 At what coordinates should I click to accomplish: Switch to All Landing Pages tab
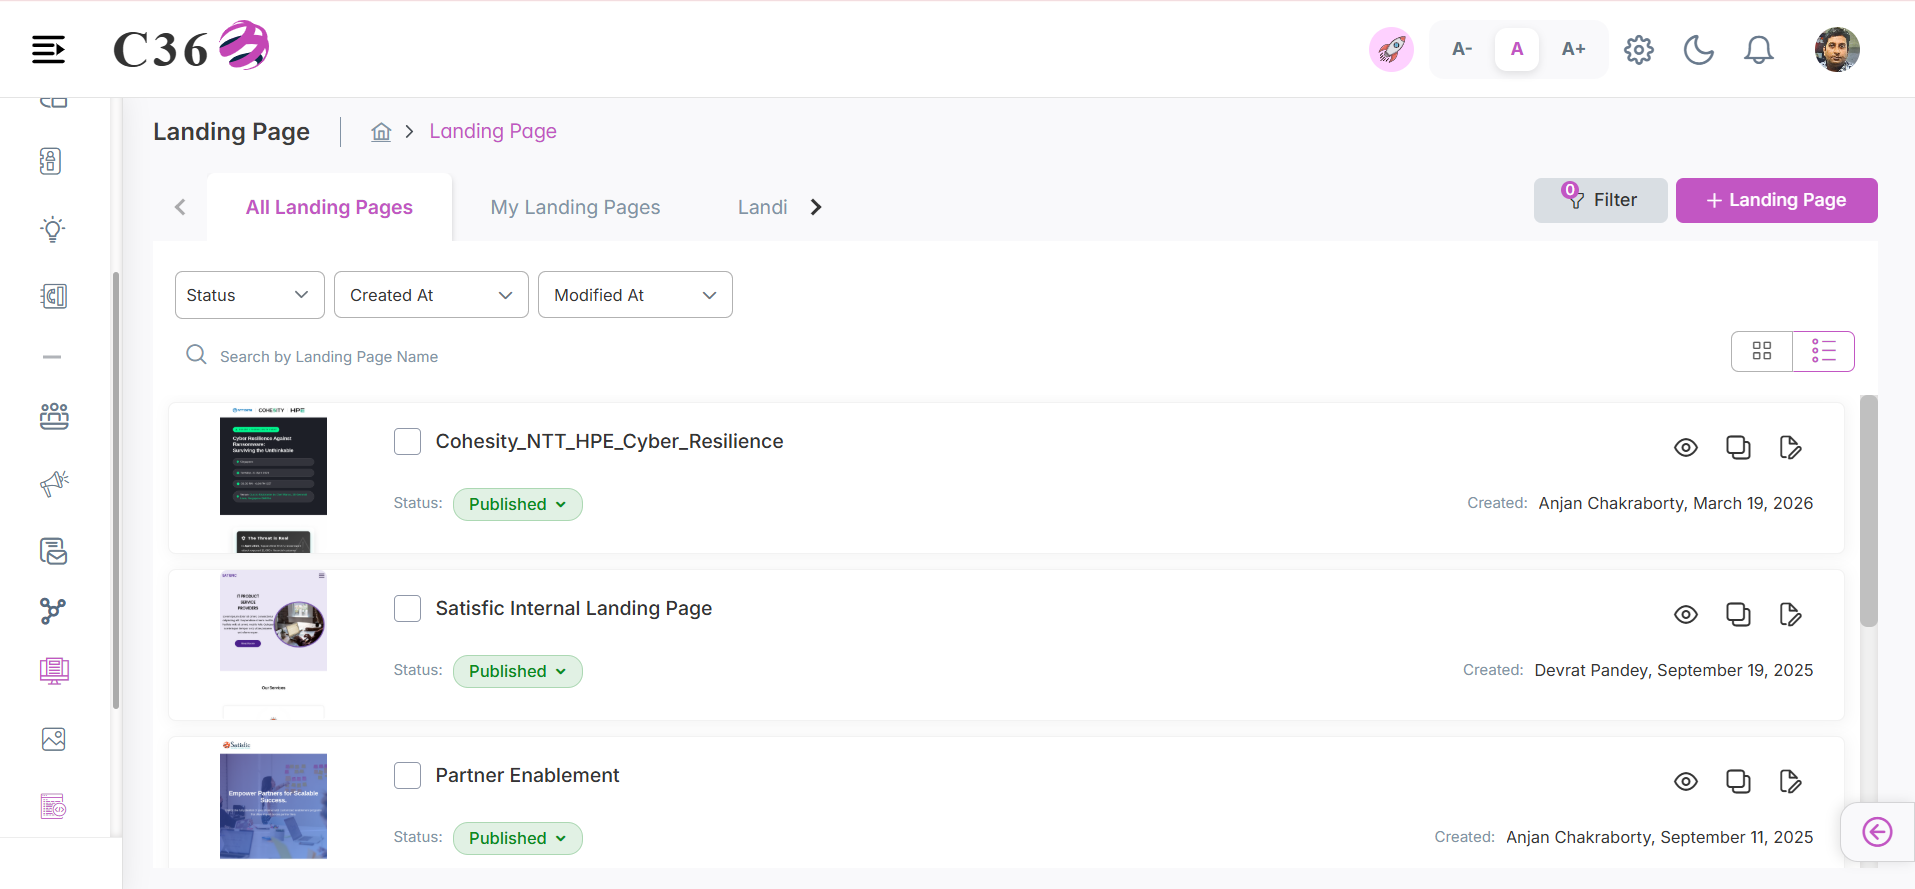[329, 207]
